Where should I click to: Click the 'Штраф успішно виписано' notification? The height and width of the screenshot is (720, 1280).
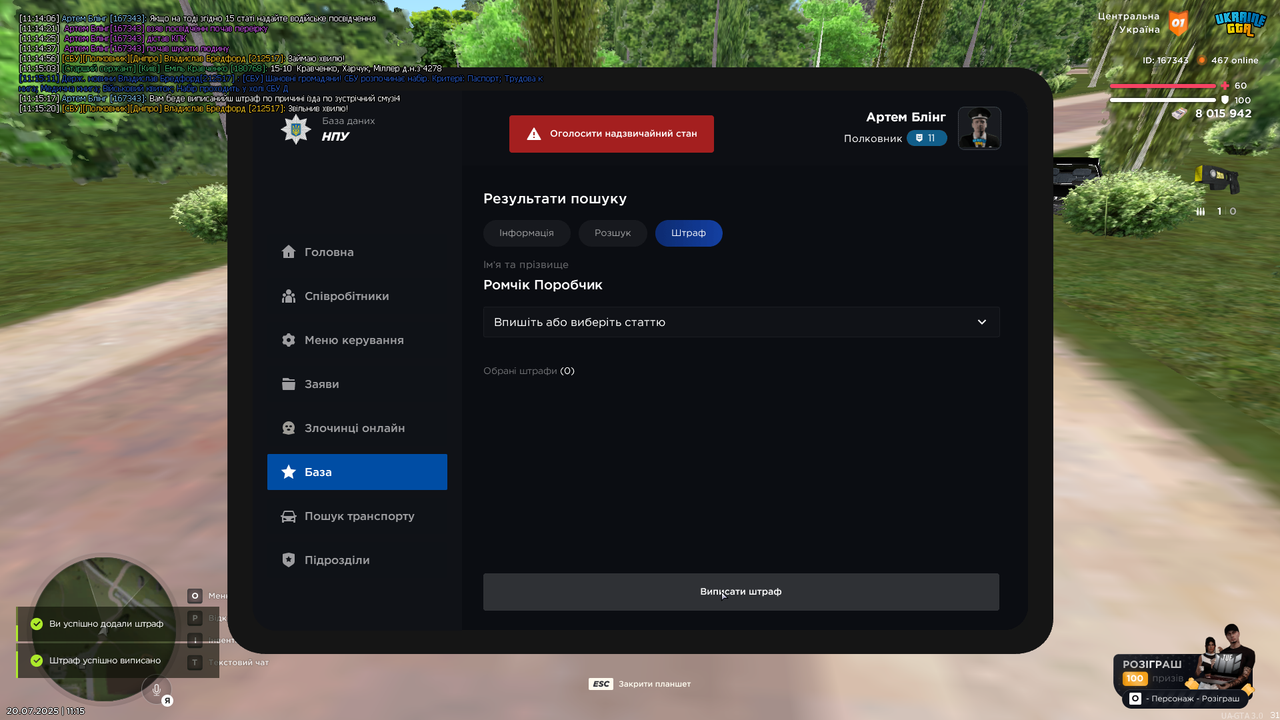pyautogui.click(x=117, y=660)
